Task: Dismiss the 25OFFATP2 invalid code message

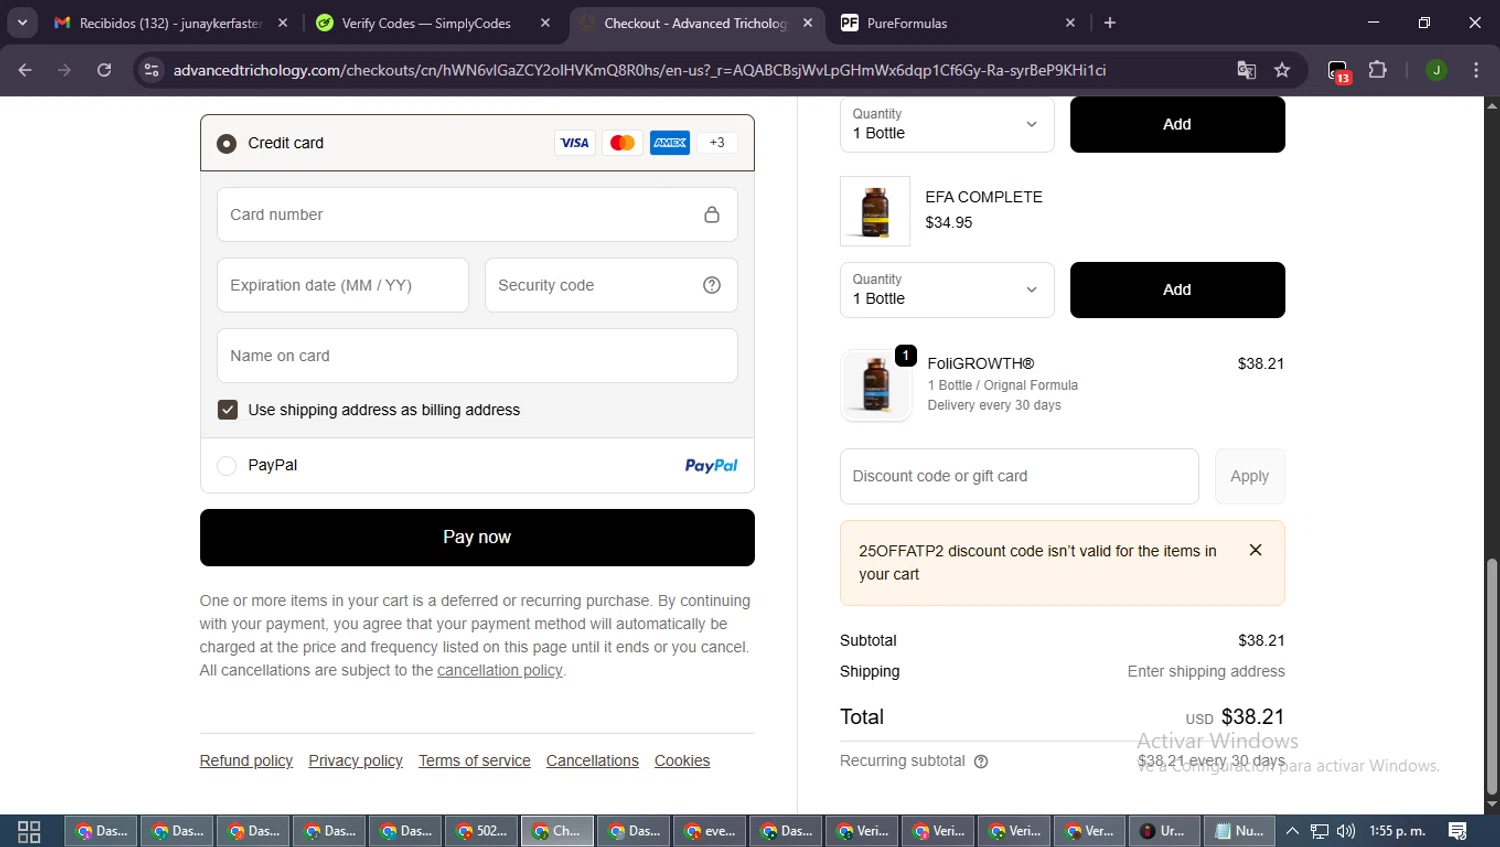Action: coord(1256,550)
